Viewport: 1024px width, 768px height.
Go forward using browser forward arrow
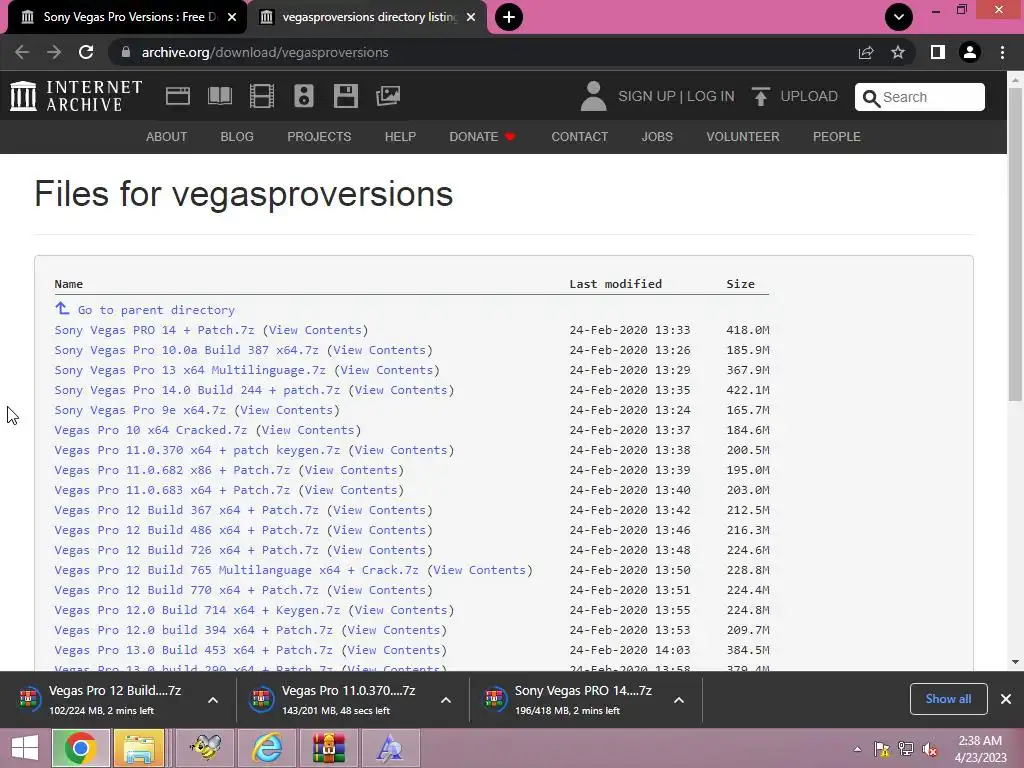point(54,52)
